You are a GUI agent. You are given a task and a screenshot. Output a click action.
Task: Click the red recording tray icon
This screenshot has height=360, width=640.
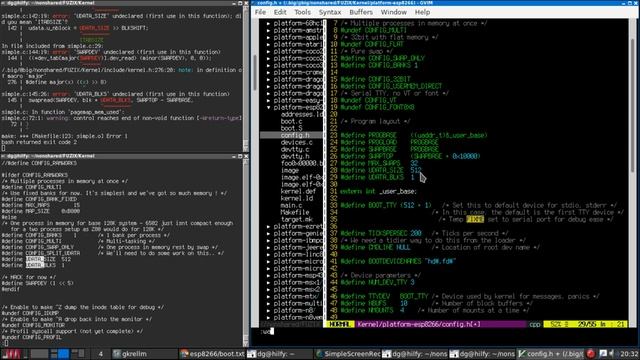tap(591, 354)
